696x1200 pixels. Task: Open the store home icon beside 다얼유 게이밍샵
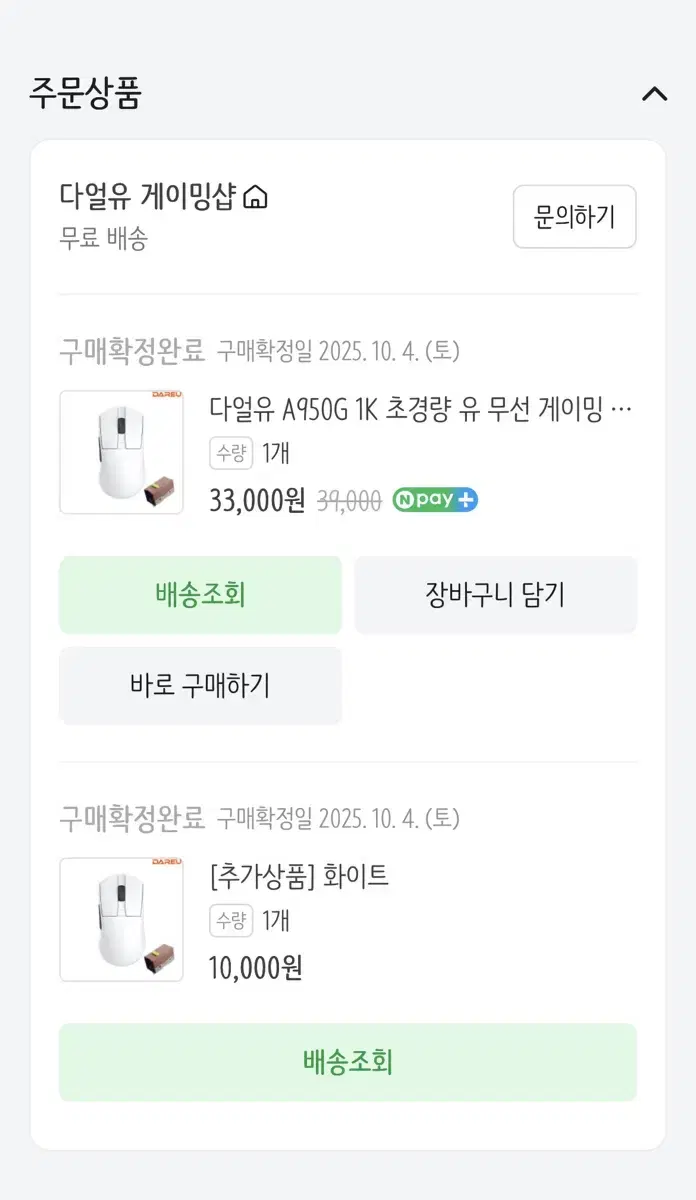tap(256, 197)
